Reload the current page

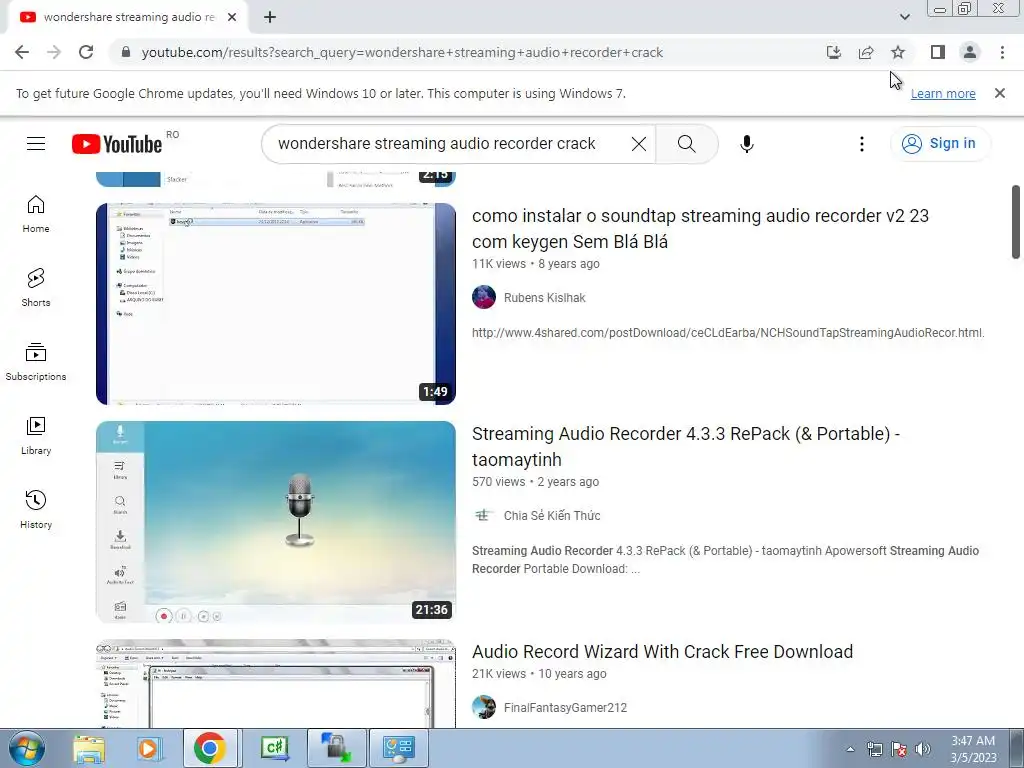pyautogui.click(x=86, y=52)
